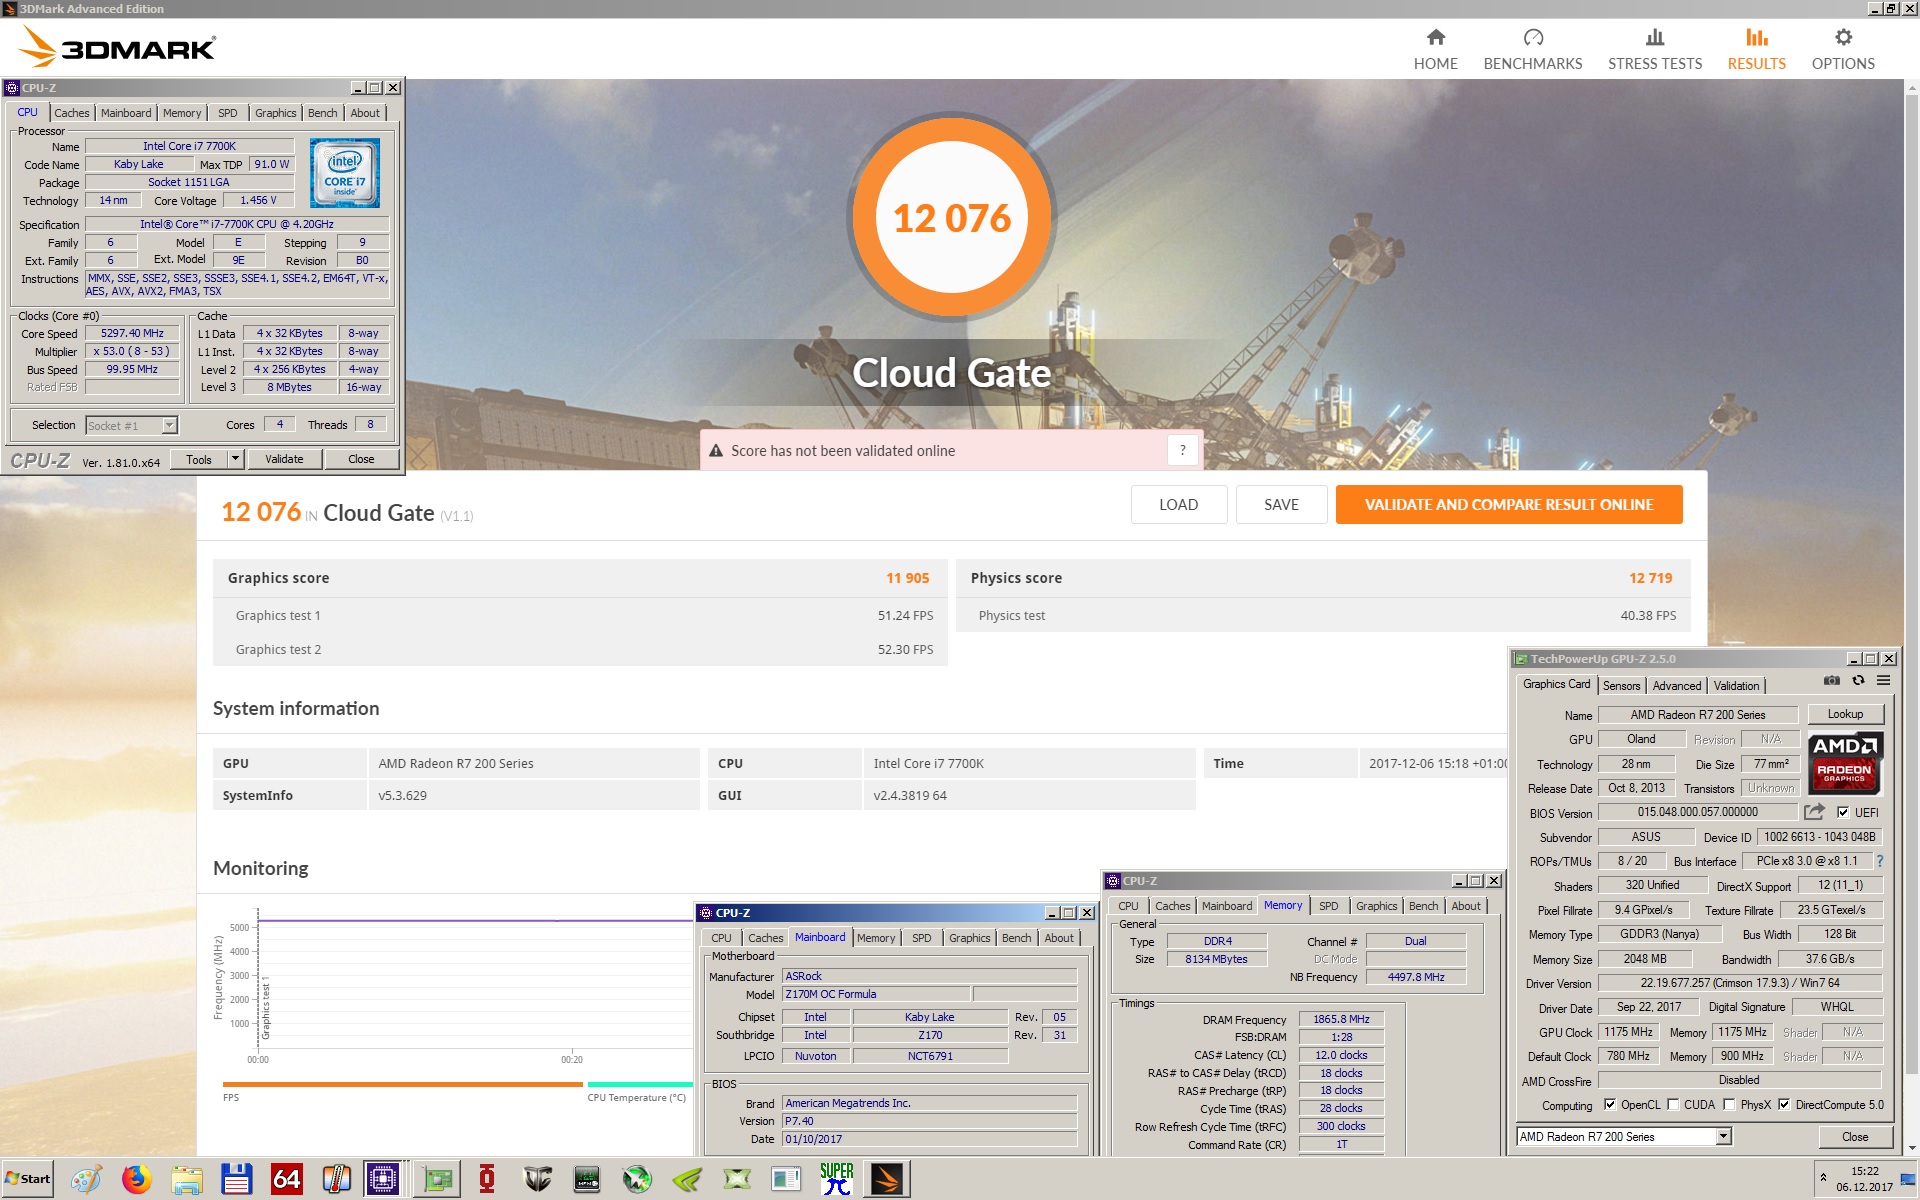Open 3DMark Options gear

tap(1842, 49)
